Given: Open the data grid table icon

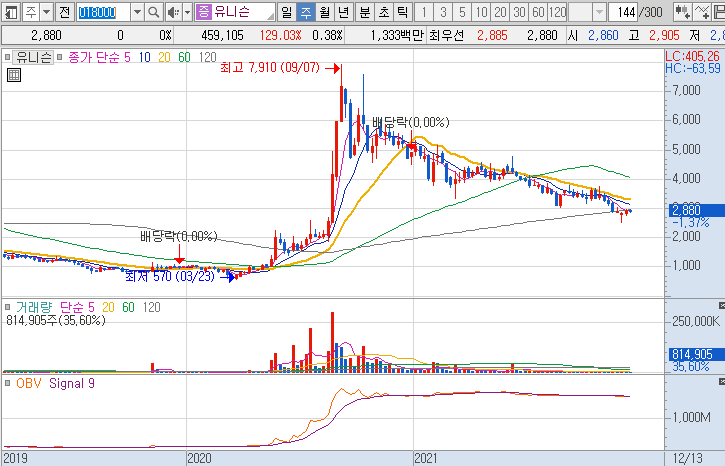Looking at the screenshot, I should click(x=14, y=75).
